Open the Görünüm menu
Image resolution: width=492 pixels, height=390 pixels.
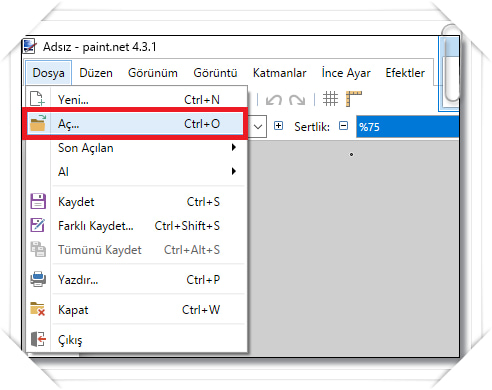click(153, 73)
